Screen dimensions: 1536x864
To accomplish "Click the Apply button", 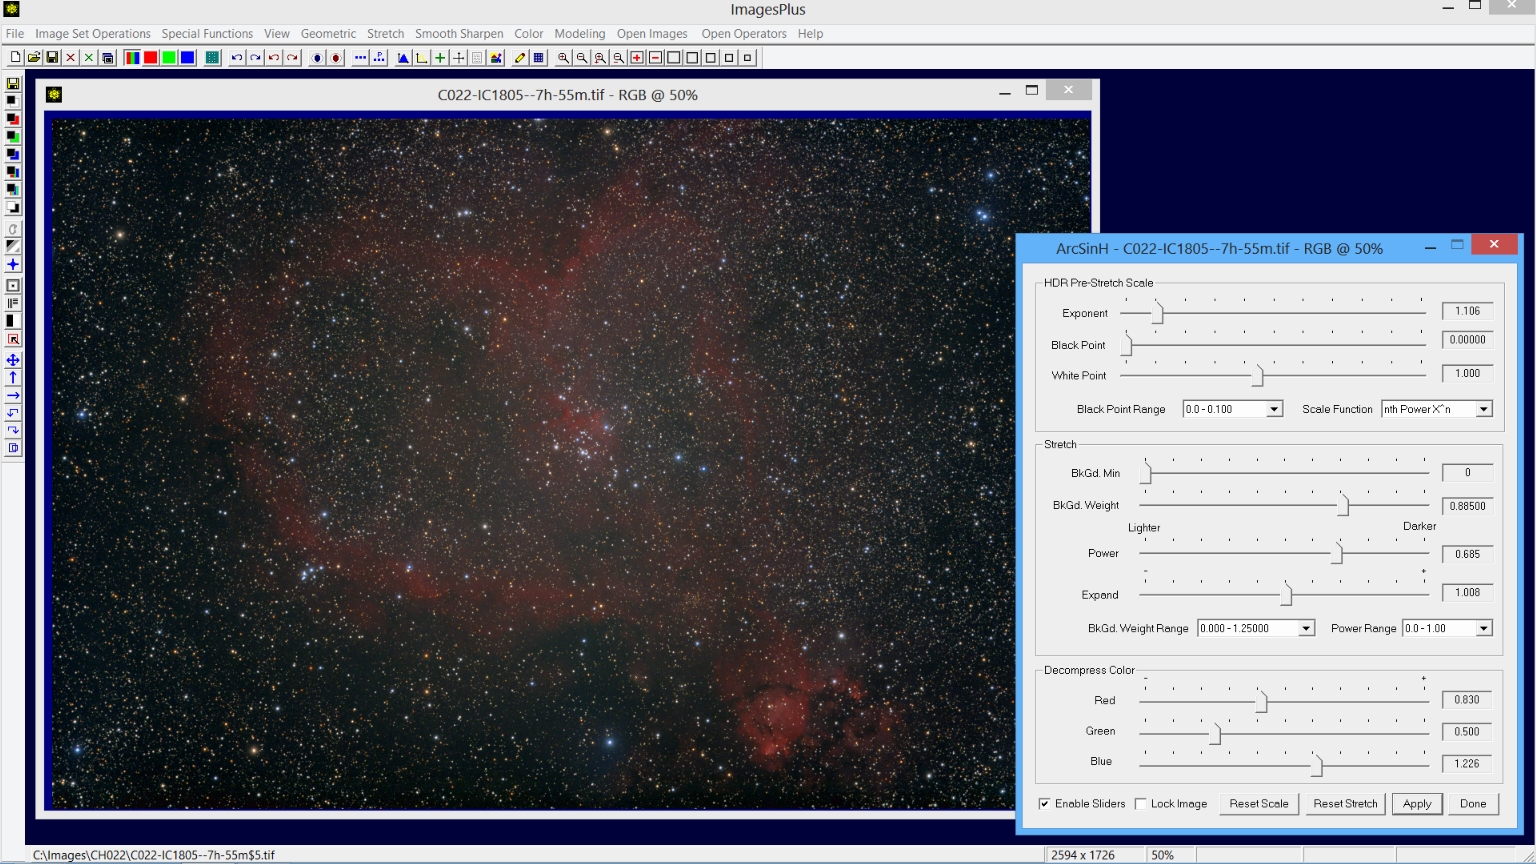I will 1417,804.
